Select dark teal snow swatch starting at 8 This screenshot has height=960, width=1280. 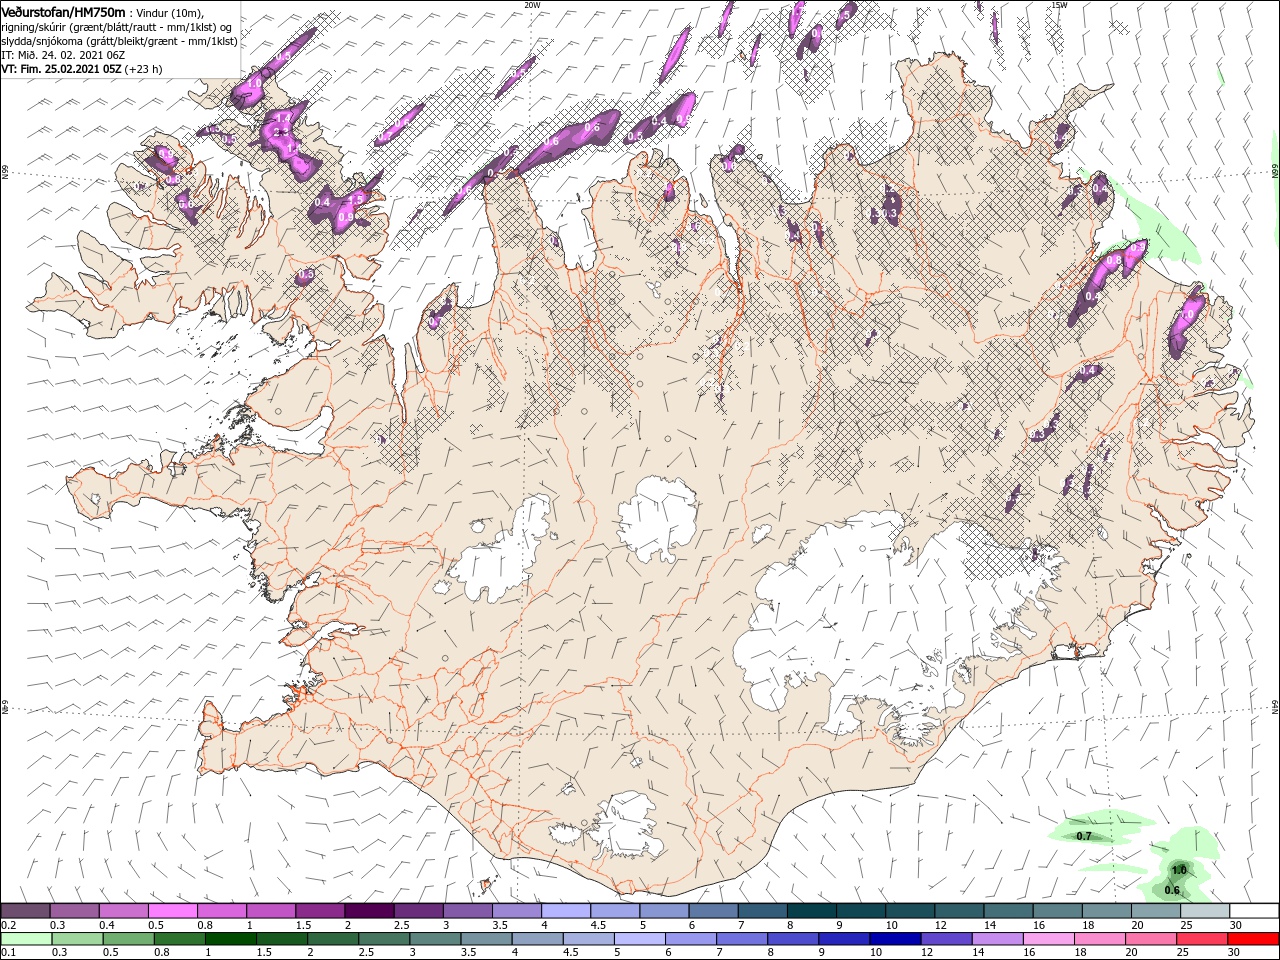[x=812, y=911]
